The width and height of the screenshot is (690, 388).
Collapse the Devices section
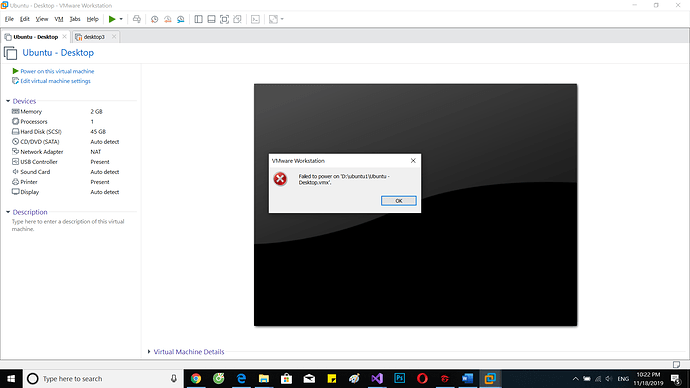pos(8,101)
